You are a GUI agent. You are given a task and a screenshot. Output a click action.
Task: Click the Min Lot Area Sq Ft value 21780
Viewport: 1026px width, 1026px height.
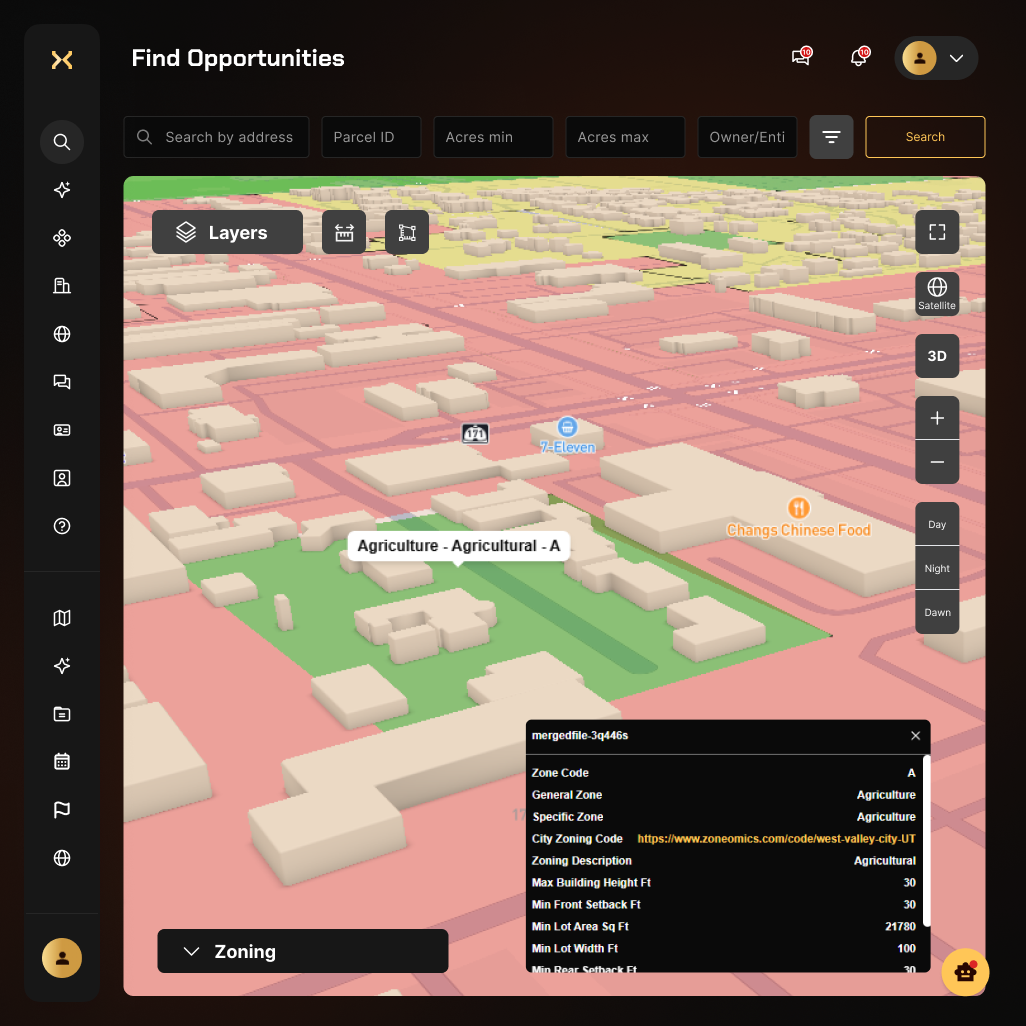coord(900,927)
